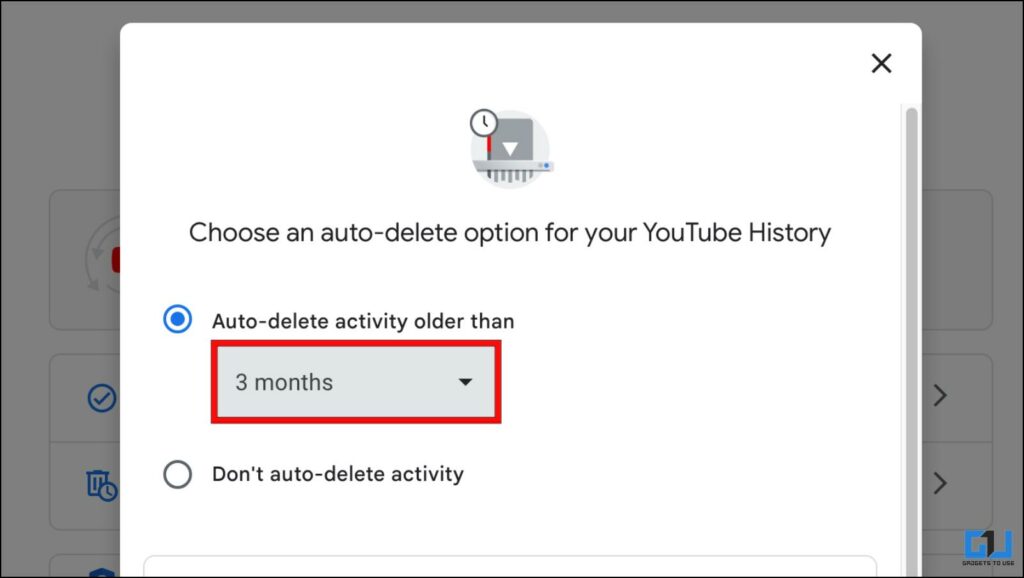This screenshot has height=578, width=1024.
Task: Choose Don't auto-delete activity
Action: coord(178,474)
